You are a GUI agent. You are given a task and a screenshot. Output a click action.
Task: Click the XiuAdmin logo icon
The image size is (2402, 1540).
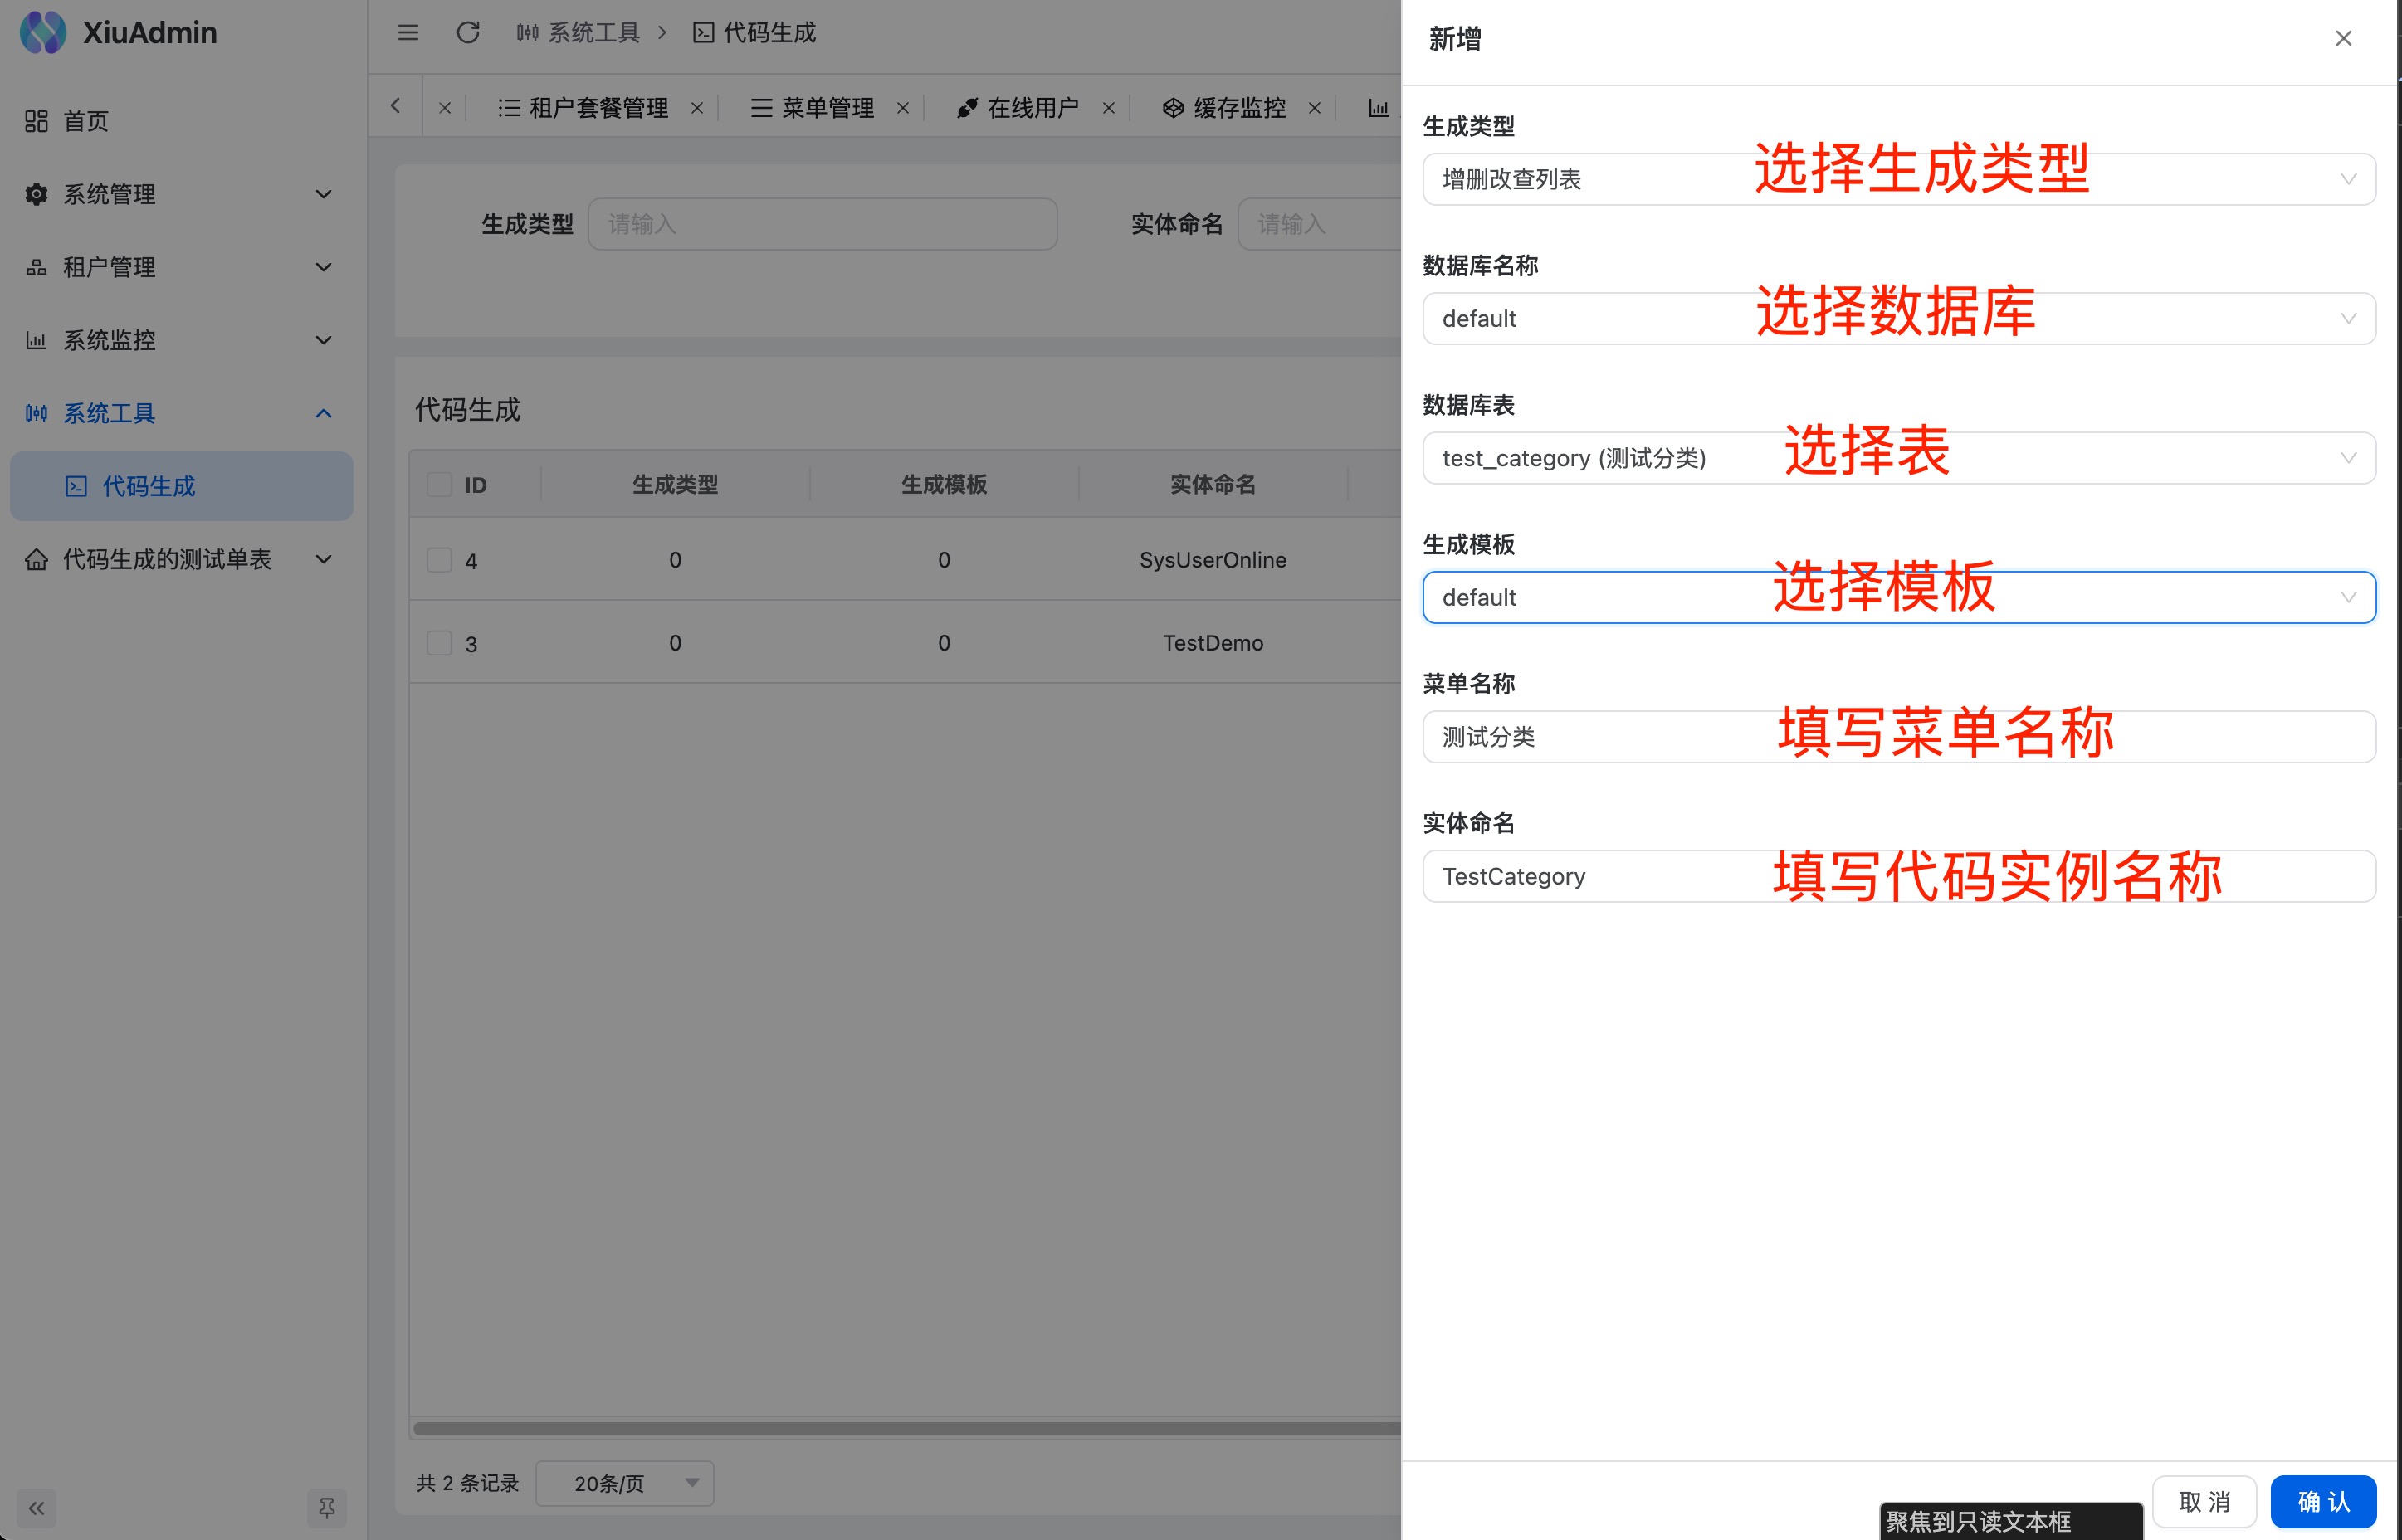[43, 33]
